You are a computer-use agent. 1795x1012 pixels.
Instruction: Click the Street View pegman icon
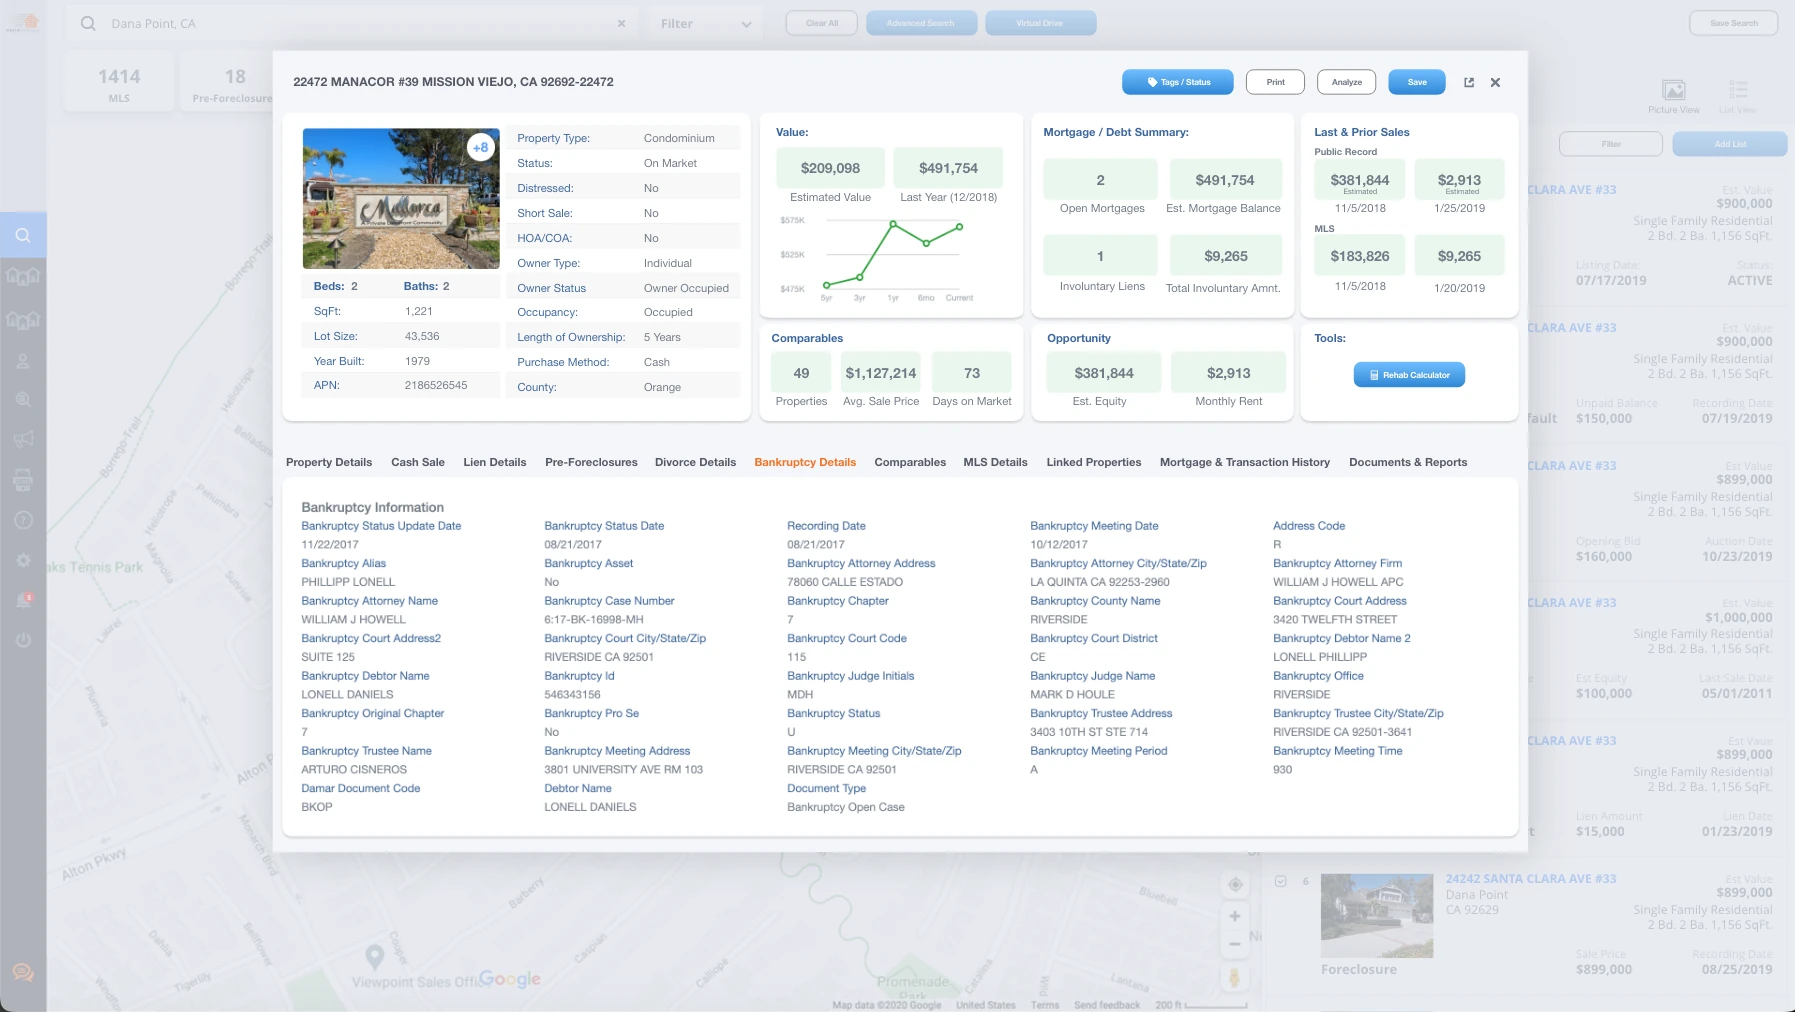pos(1235,977)
